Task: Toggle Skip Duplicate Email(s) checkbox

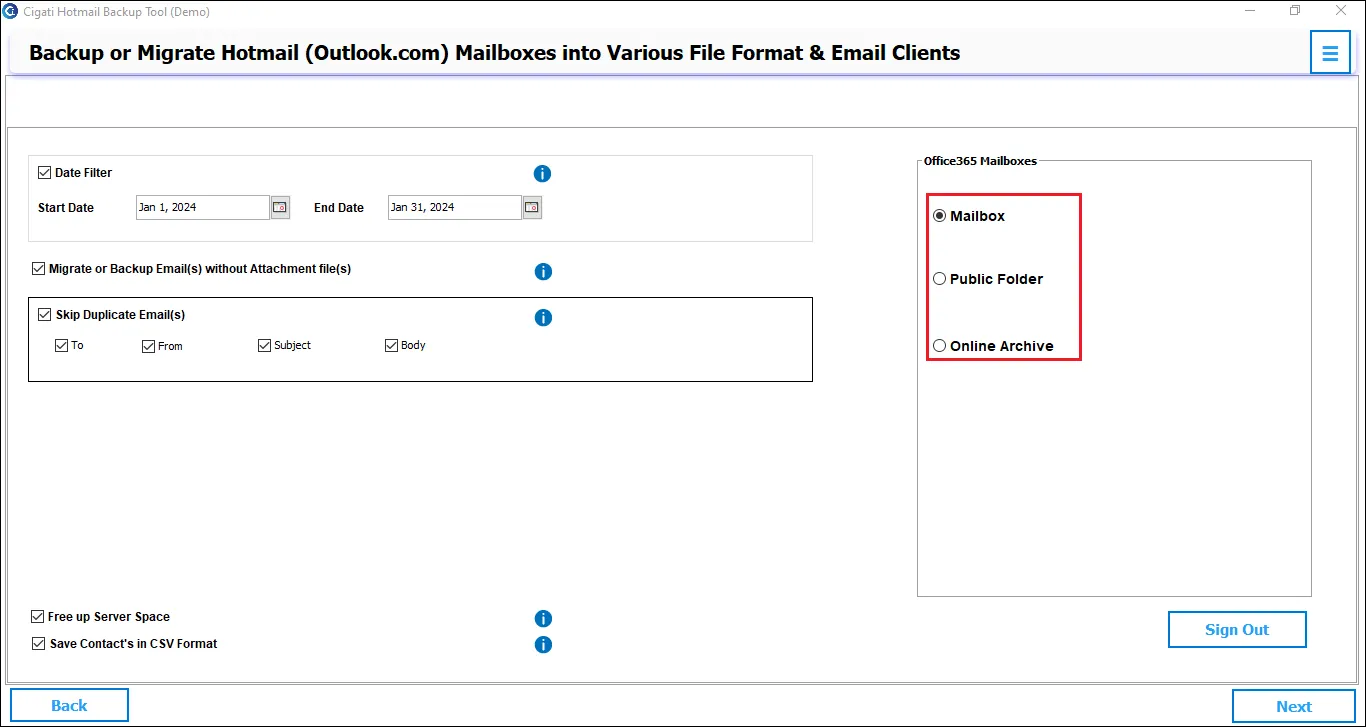Action: pyautogui.click(x=44, y=315)
